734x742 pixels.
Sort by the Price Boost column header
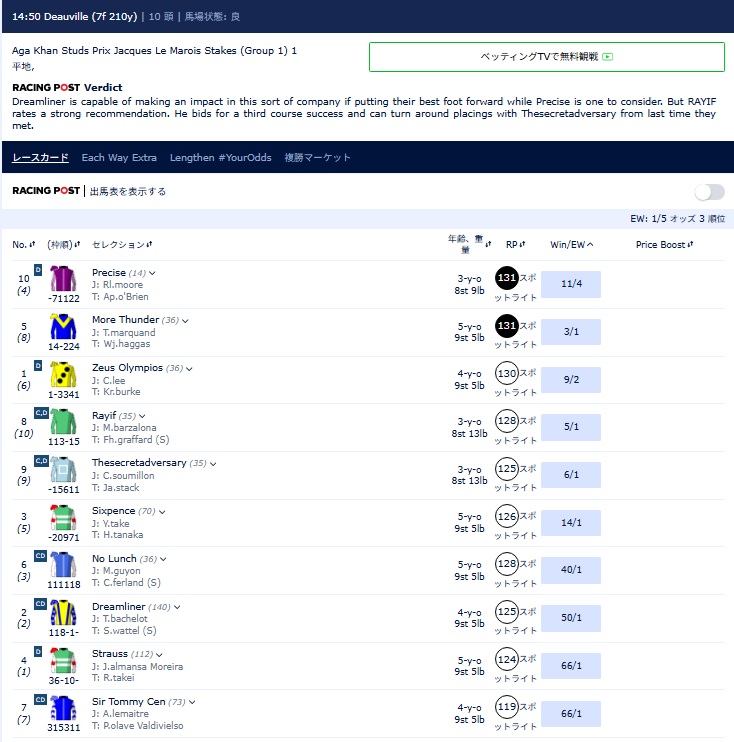pos(664,245)
